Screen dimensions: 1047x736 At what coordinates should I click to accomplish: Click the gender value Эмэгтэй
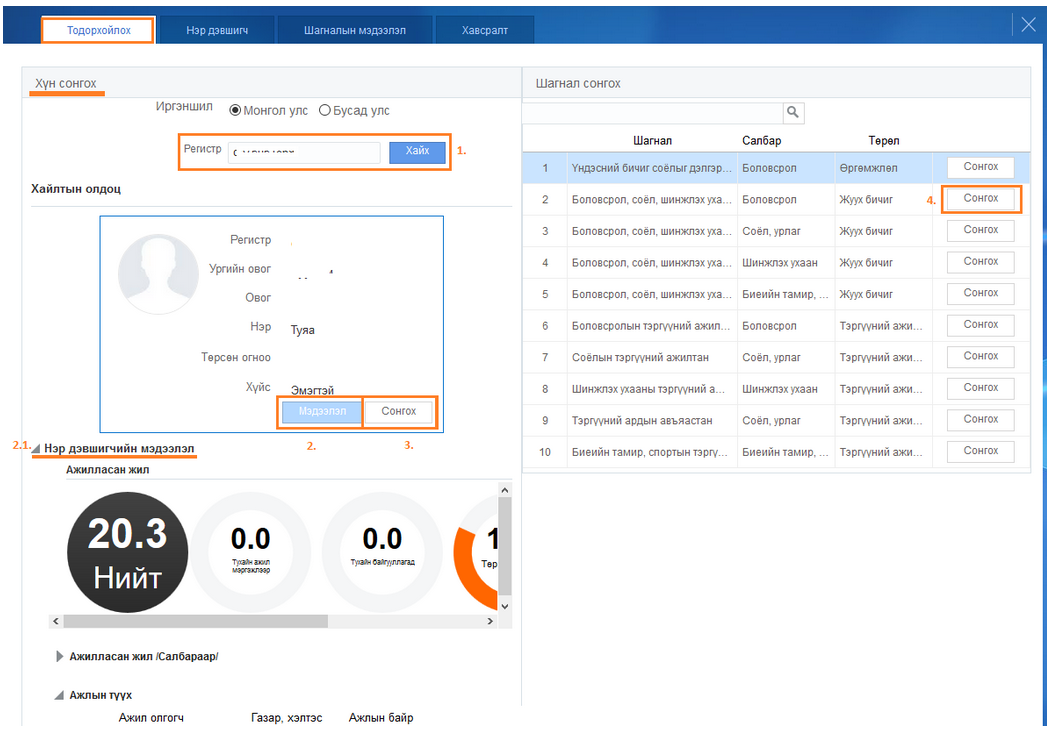pyautogui.click(x=312, y=390)
